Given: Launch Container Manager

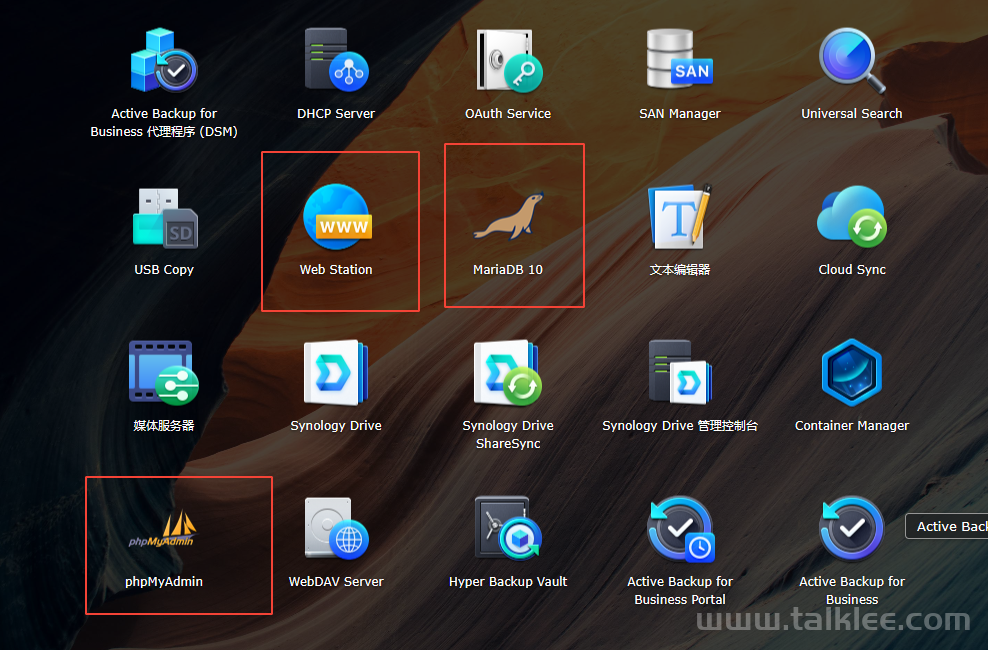Looking at the screenshot, I should pos(852,373).
